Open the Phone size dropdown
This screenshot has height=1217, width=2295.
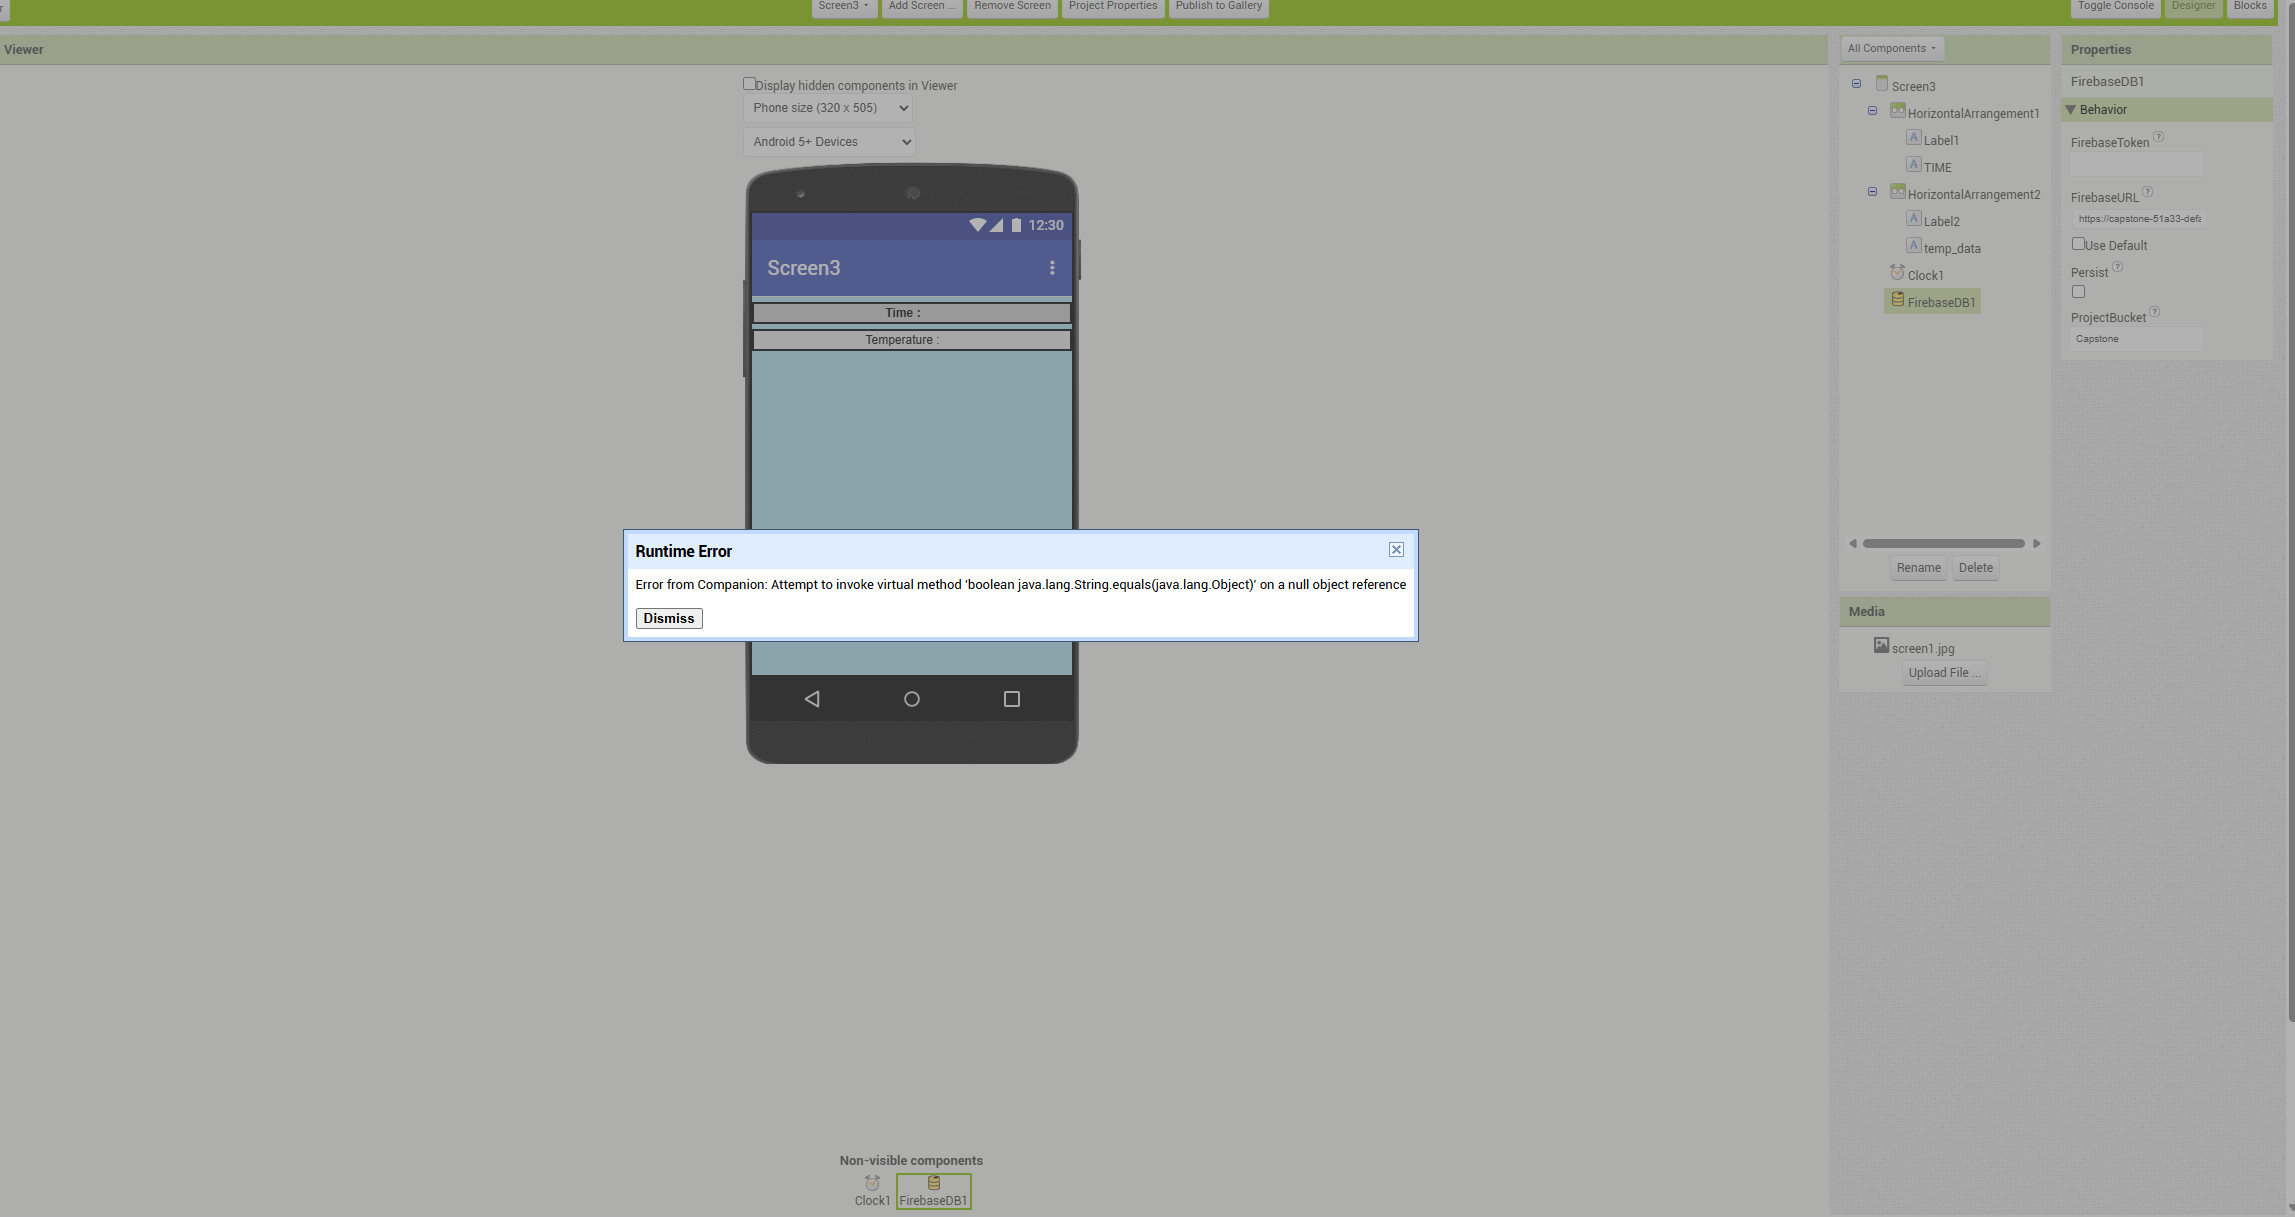tap(829, 108)
